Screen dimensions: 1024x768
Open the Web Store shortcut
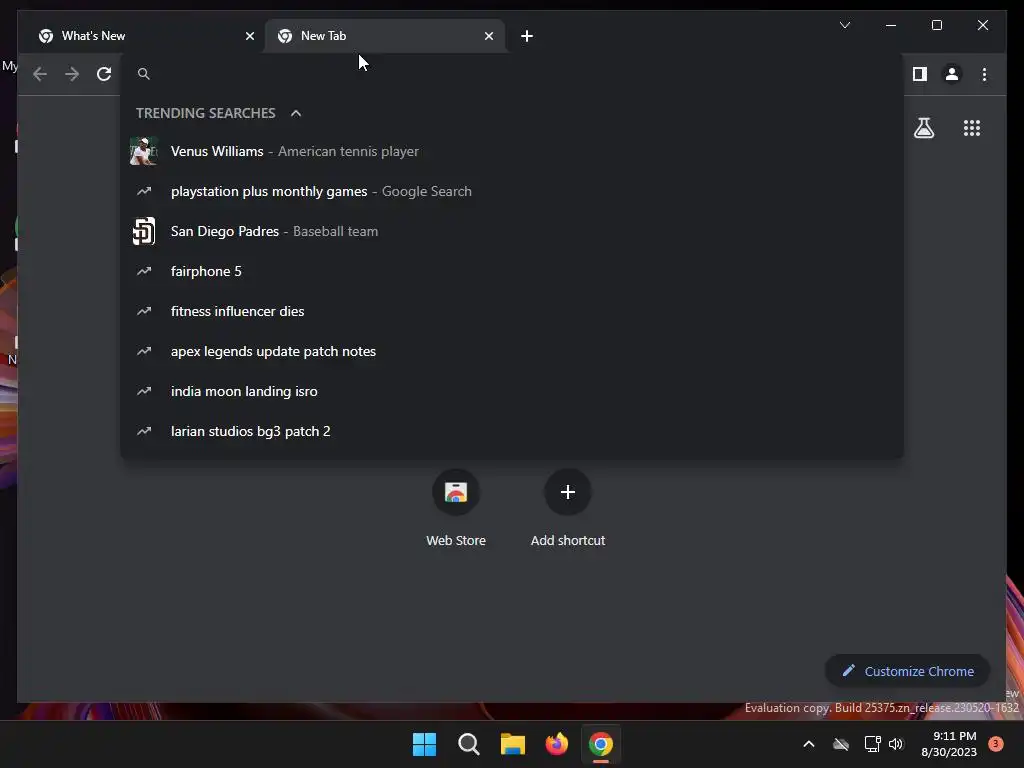[x=456, y=507]
